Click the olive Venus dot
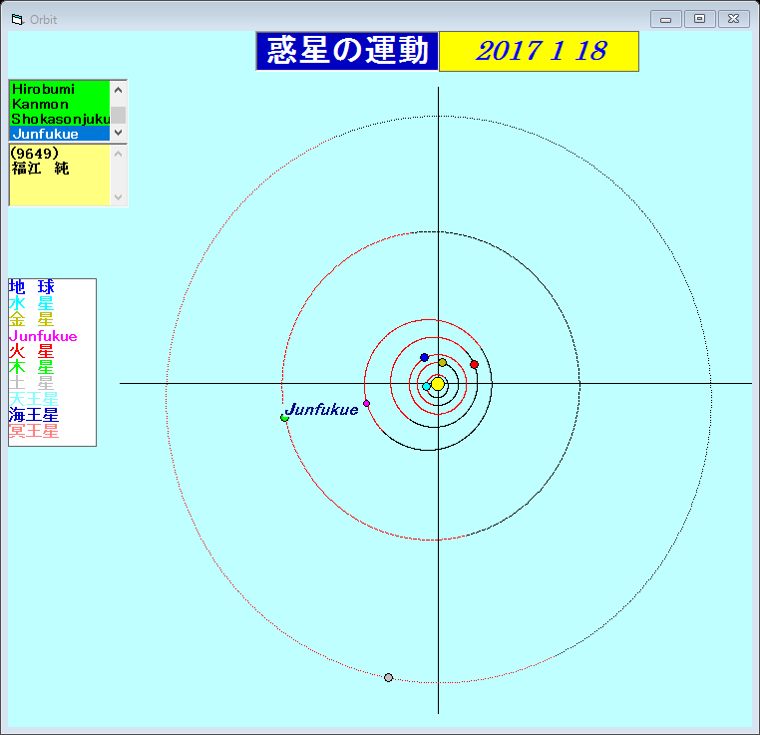 442,362
